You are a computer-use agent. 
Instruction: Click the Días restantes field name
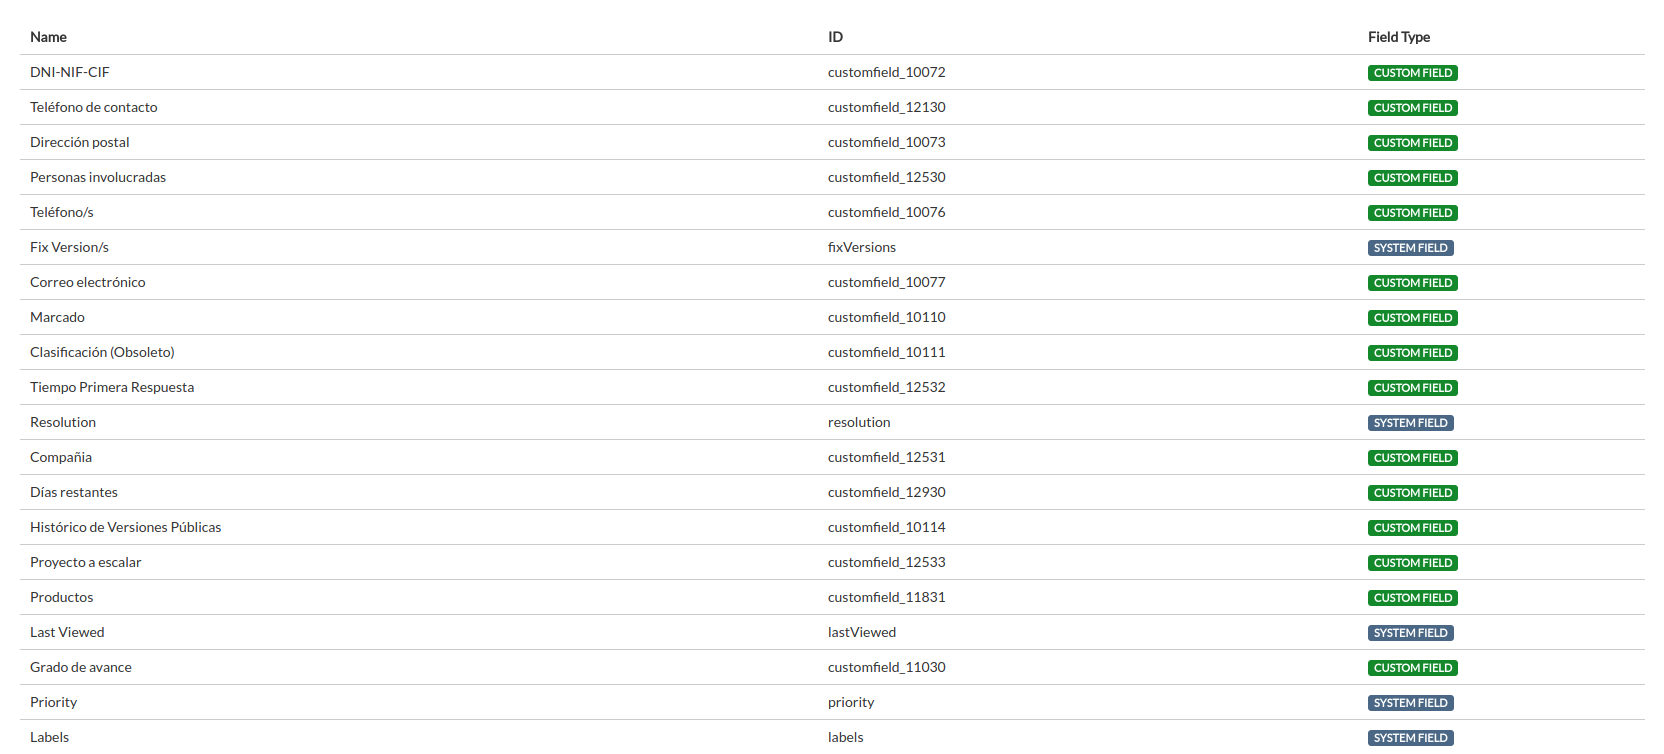(74, 492)
